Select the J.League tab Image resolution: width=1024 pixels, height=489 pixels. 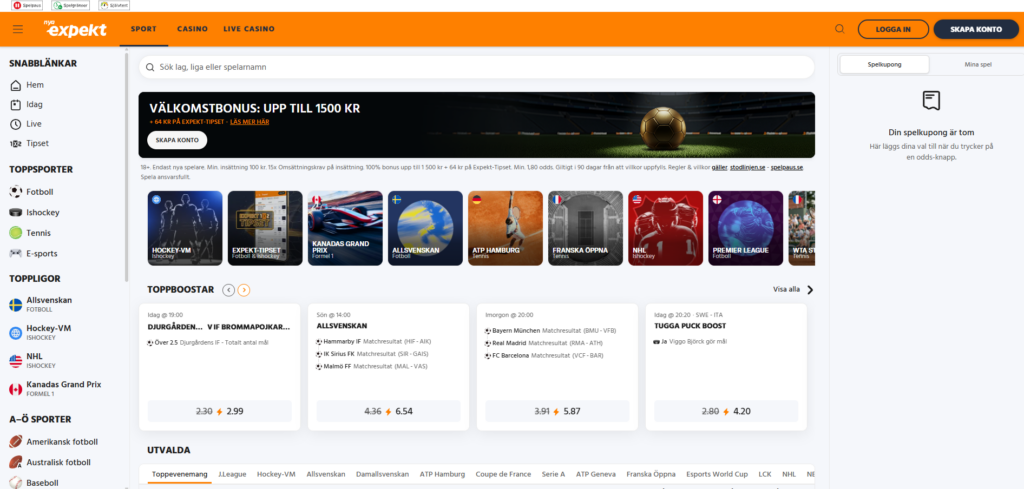tap(232, 475)
